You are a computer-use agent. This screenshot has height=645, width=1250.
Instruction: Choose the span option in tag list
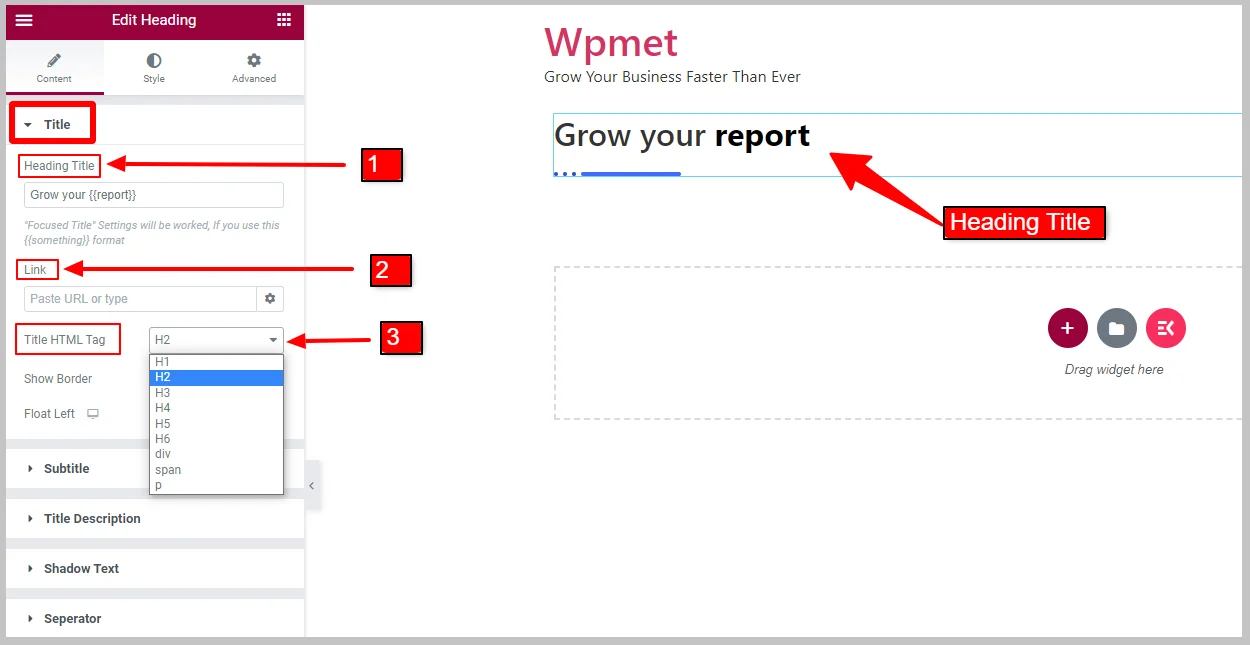tap(168, 470)
